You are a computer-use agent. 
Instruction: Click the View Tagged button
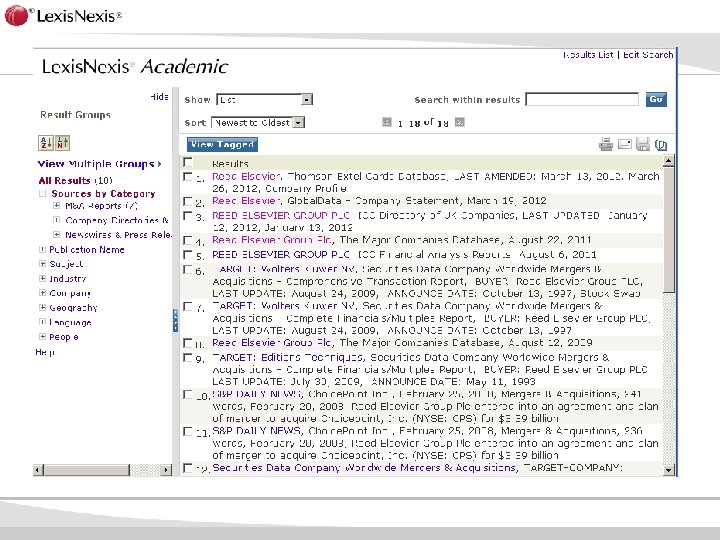click(222, 145)
